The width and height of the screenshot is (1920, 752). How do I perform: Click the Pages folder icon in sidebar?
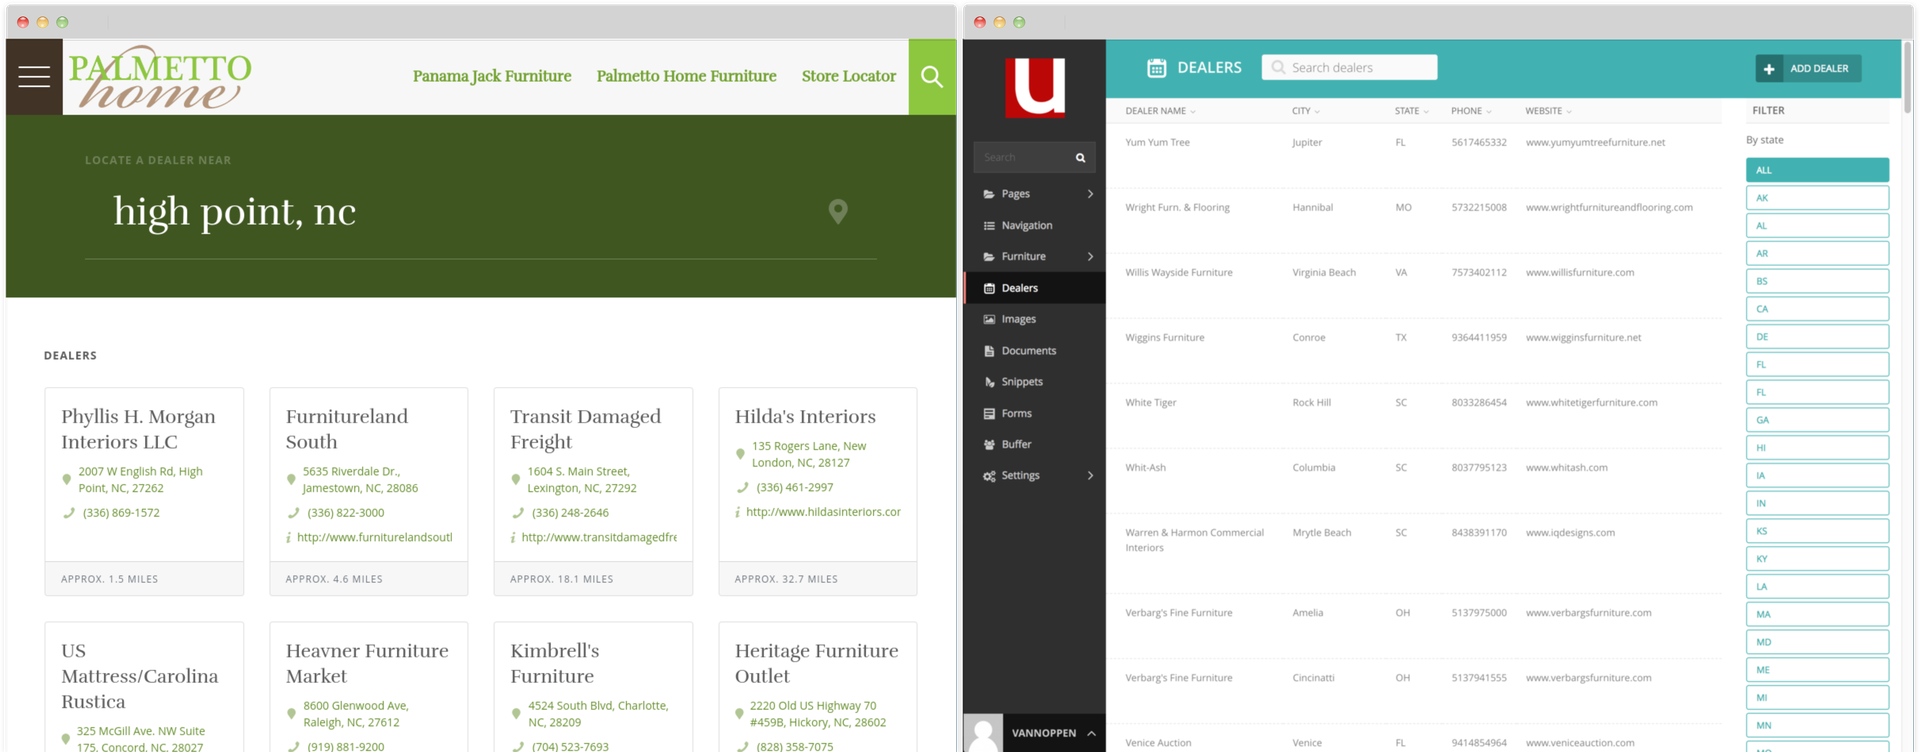pos(989,194)
